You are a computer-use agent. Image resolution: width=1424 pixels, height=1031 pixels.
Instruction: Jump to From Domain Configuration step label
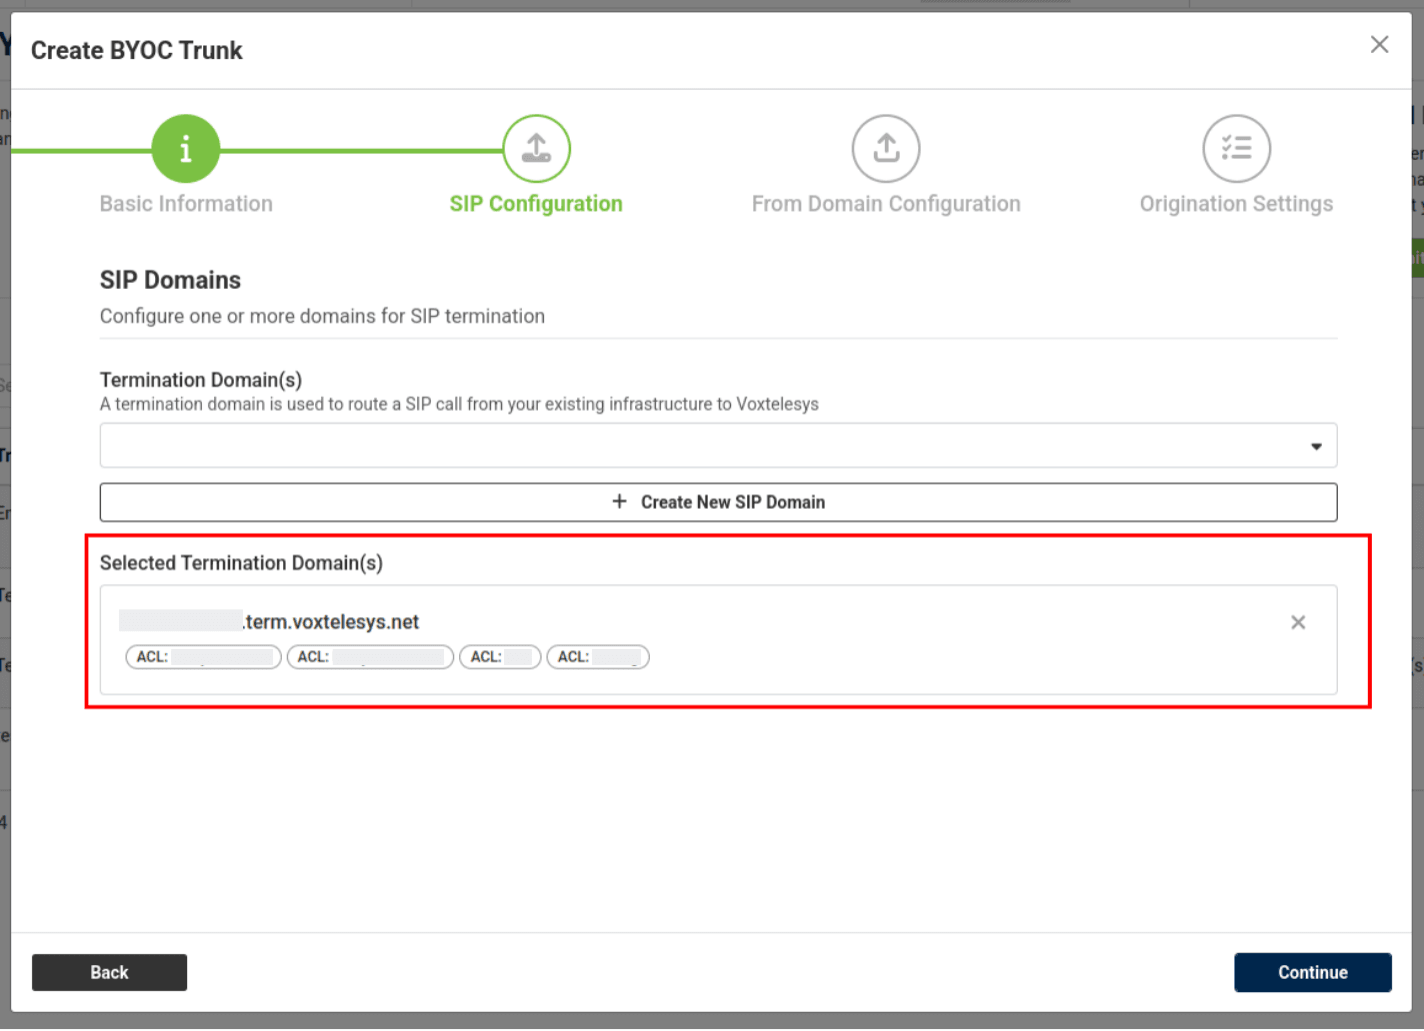[886, 204]
